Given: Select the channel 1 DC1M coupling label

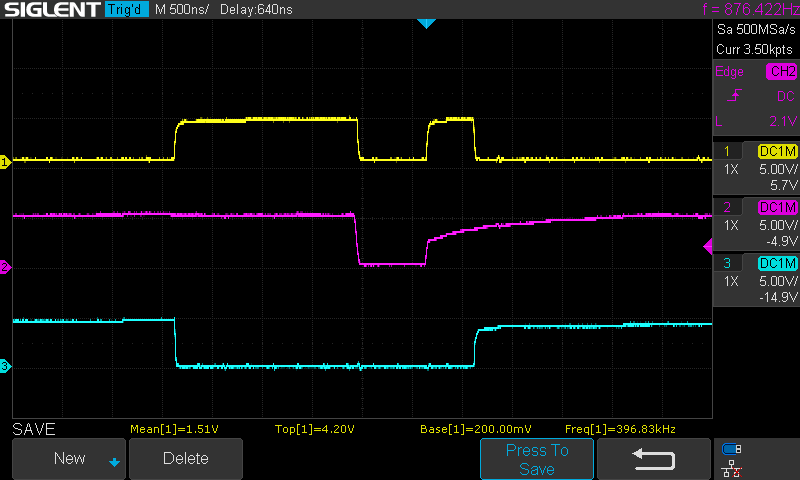Looking at the screenshot, I should [778, 151].
